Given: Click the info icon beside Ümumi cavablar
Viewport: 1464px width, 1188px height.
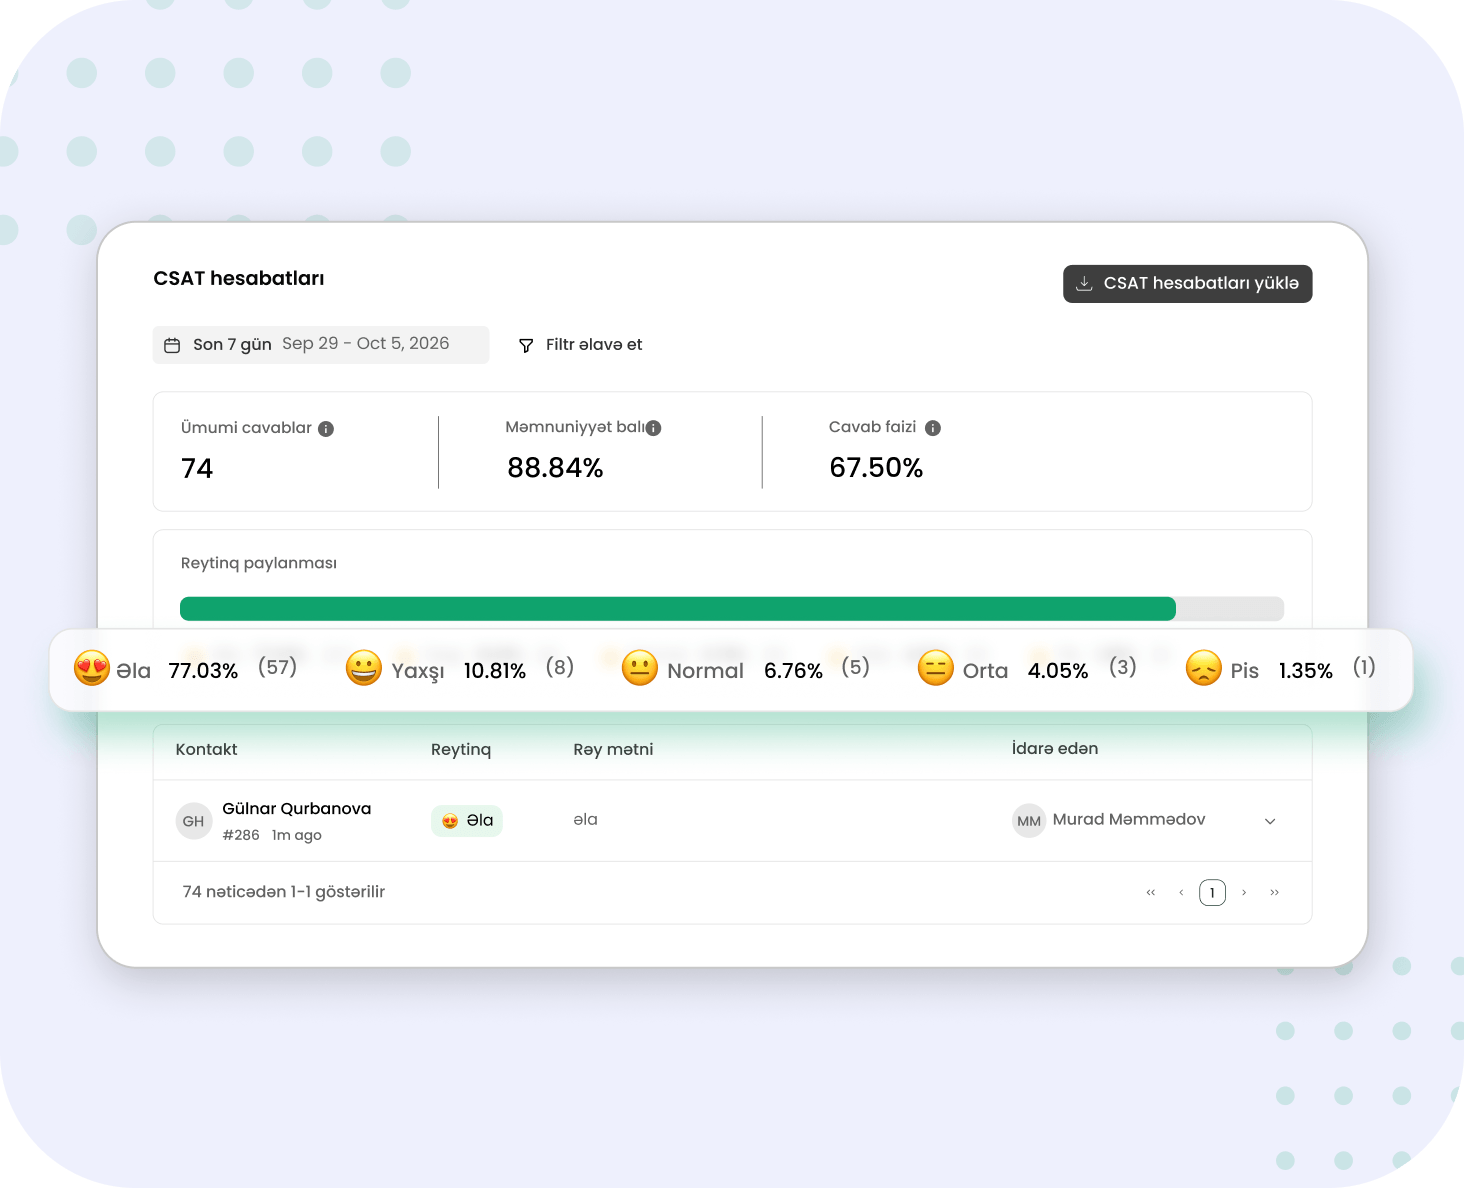Looking at the screenshot, I should [x=326, y=429].
